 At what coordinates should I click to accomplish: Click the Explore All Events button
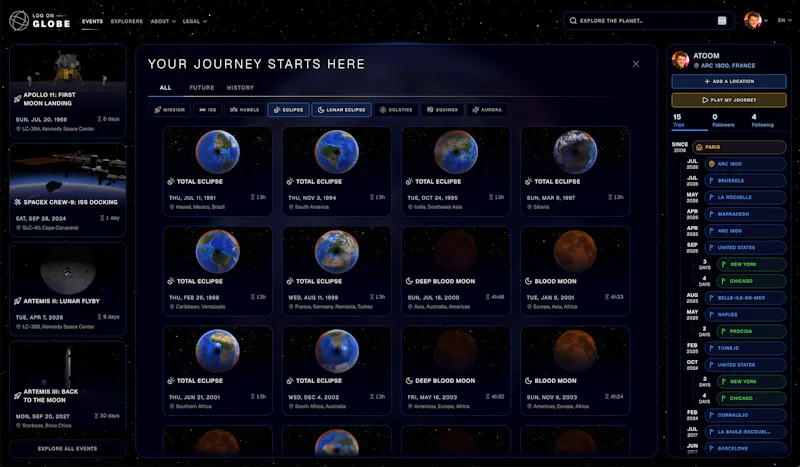[x=67, y=449]
